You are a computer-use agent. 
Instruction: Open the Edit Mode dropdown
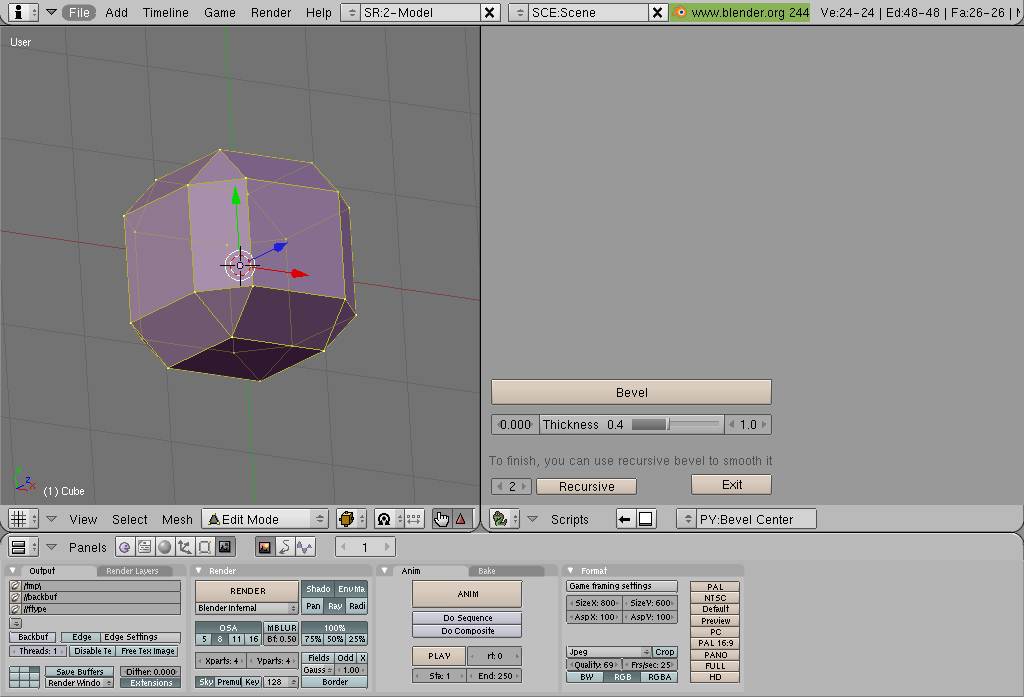point(265,519)
